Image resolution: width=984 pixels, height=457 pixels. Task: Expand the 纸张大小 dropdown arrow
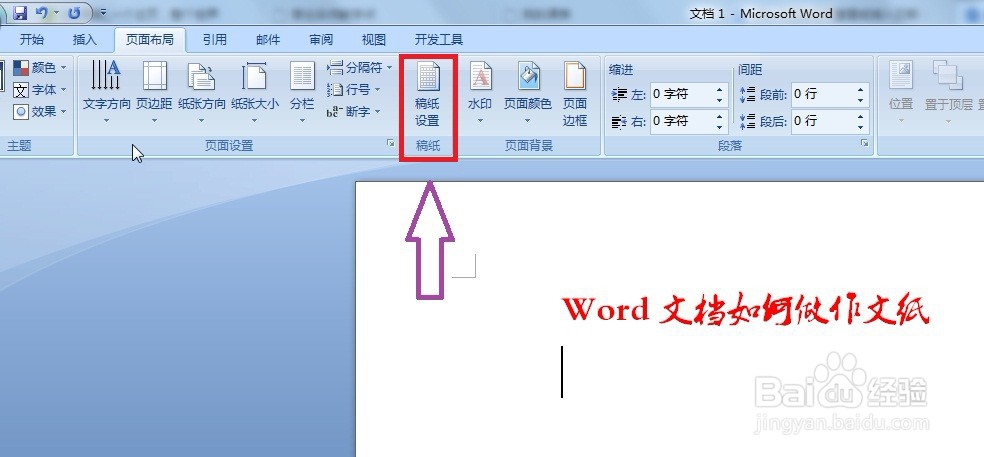click(254, 120)
